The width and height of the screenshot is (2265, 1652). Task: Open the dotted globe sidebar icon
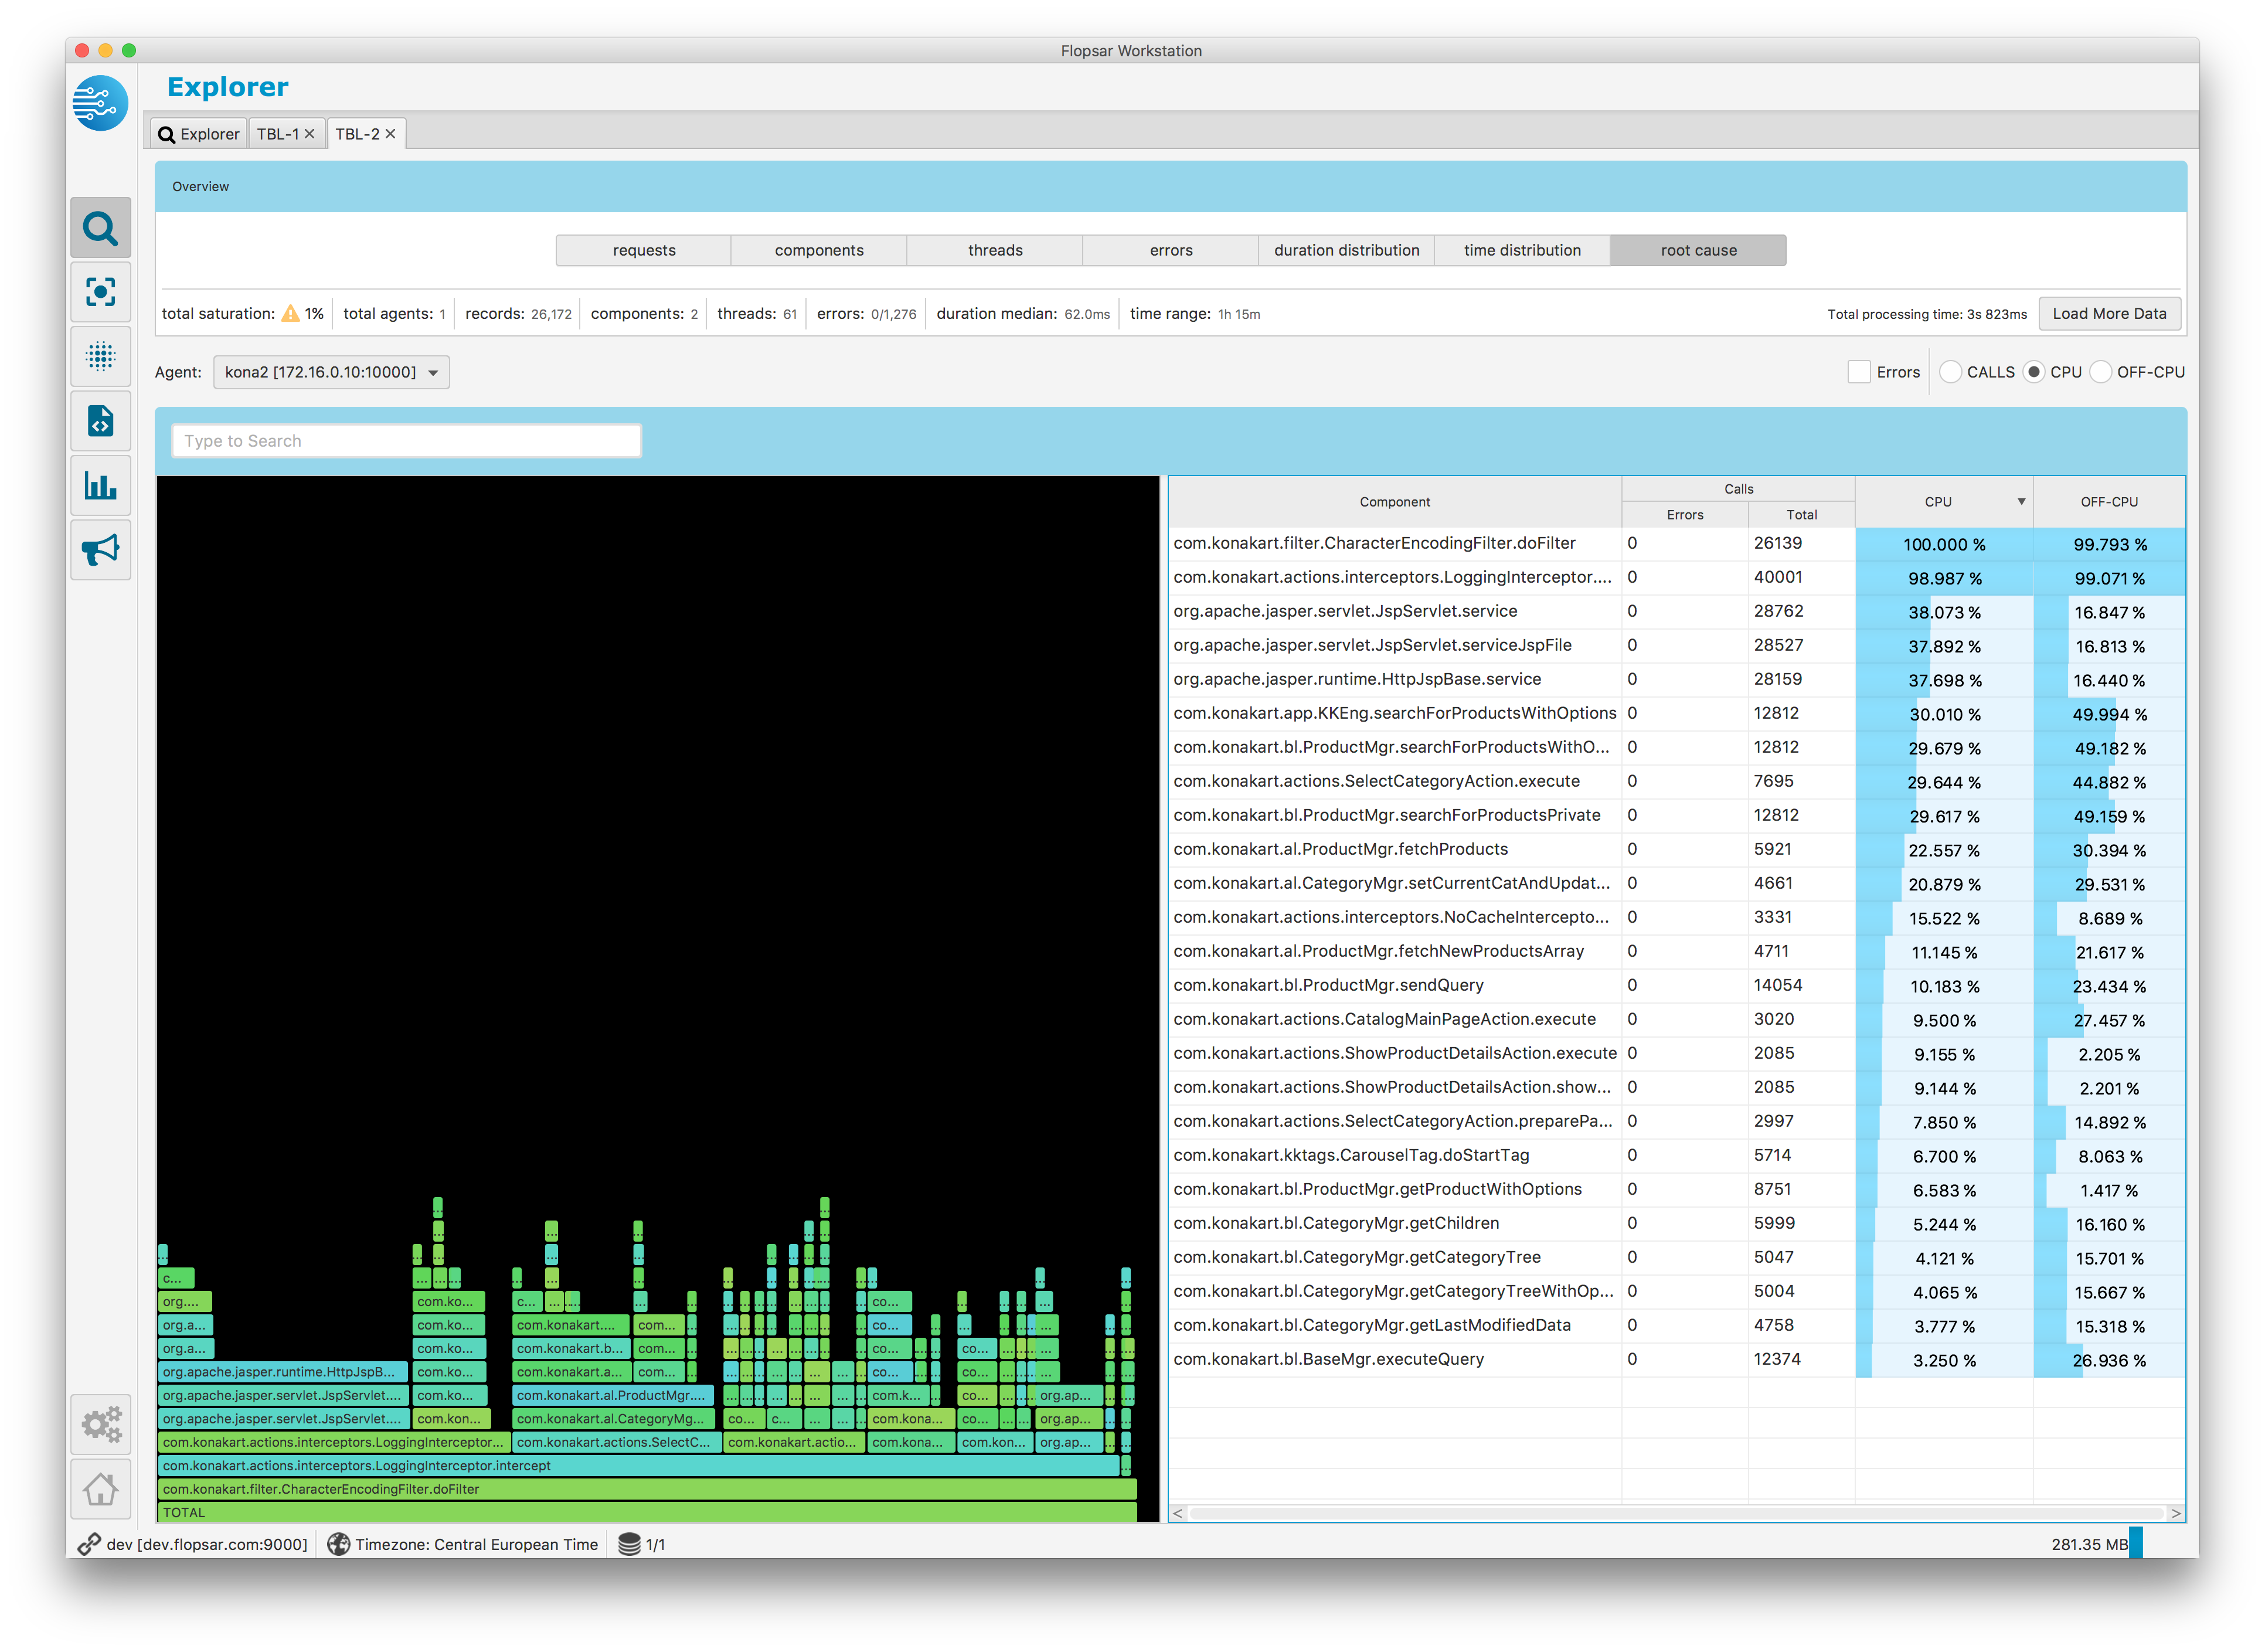click(100, 356)
